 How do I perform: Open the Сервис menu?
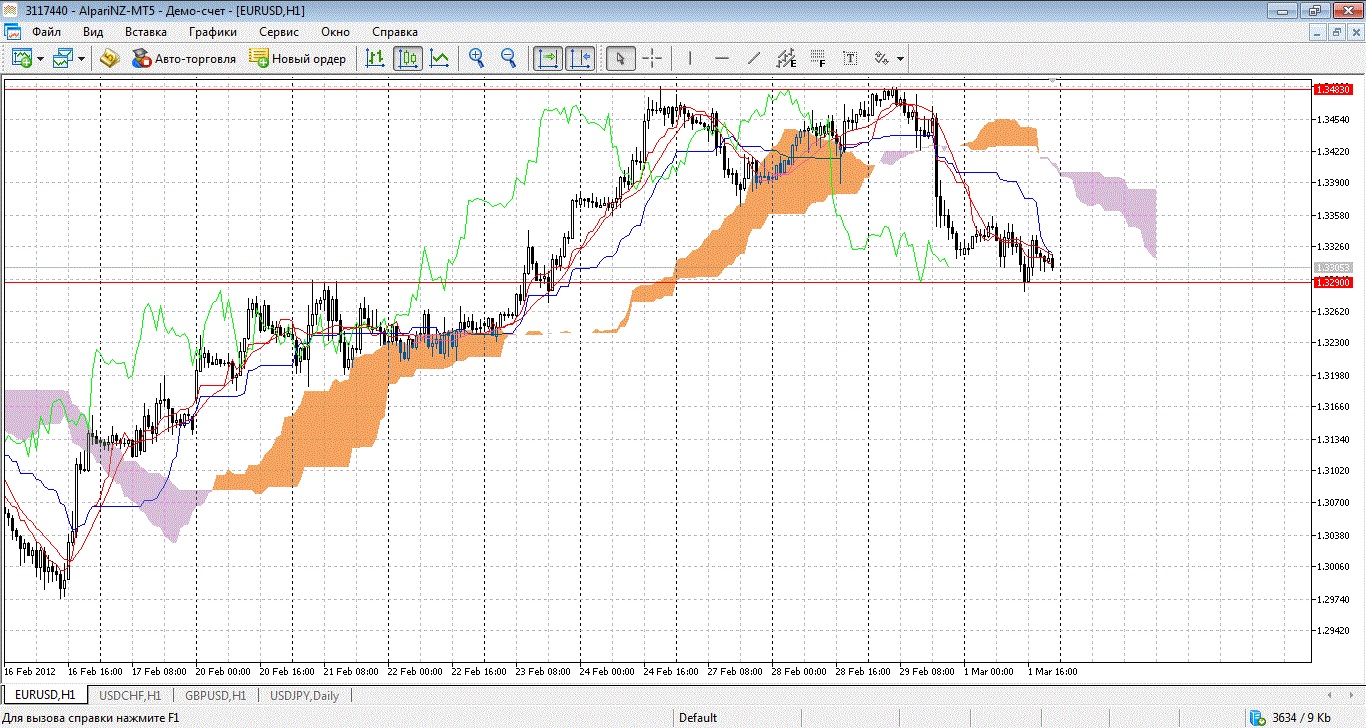point(278,32)
